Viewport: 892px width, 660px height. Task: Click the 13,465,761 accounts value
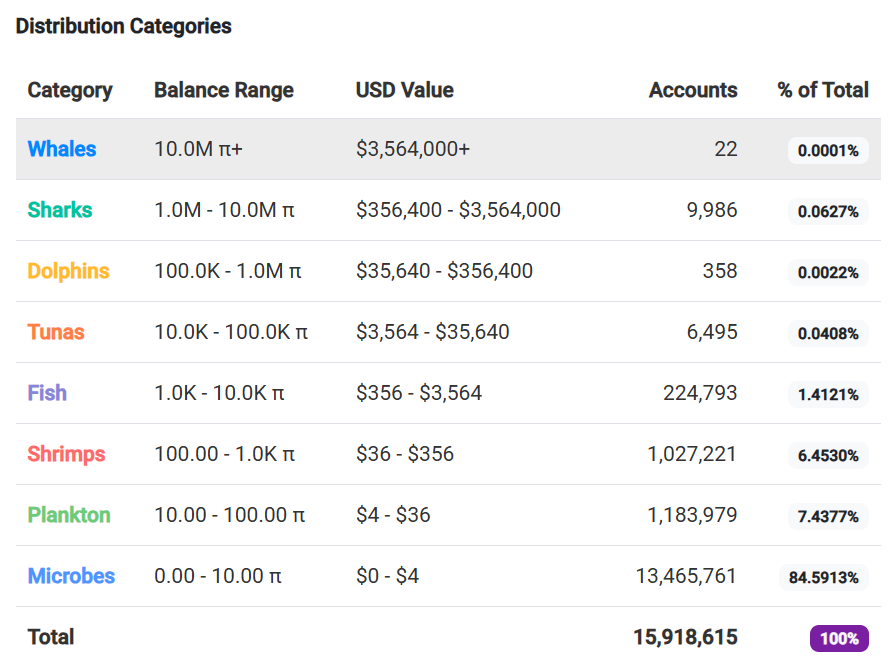[687, 576]
